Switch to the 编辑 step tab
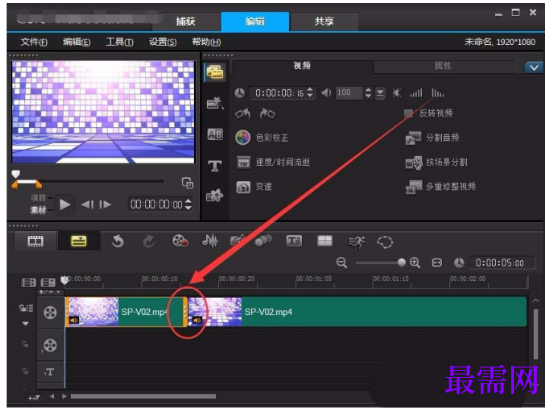The image size is (557, 411). point(255,22)
